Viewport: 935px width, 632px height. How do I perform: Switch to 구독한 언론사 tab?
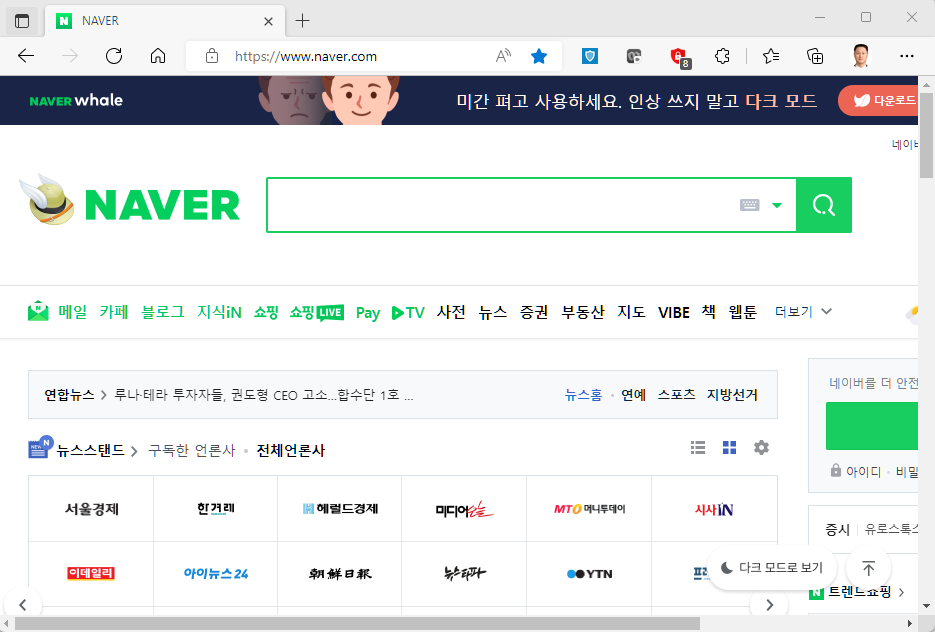point(192,450)
